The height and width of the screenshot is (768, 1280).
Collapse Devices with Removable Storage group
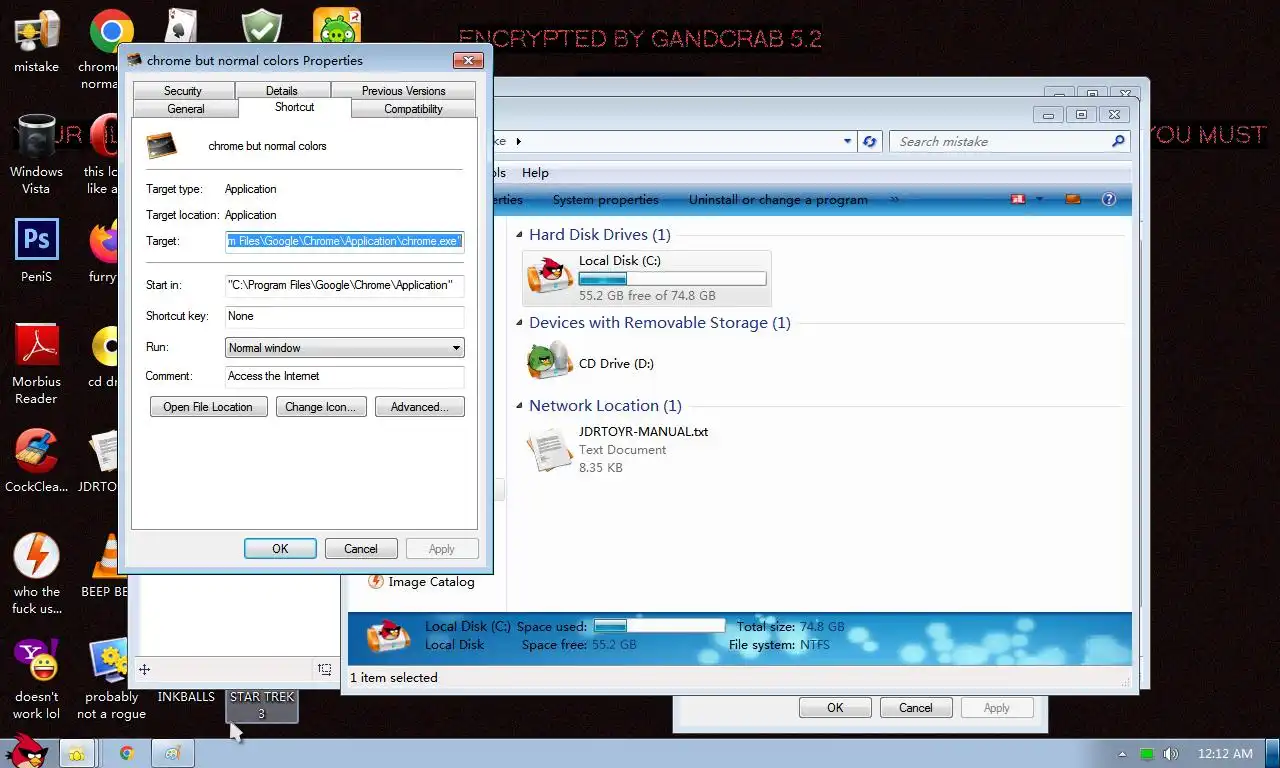point(519,323)
